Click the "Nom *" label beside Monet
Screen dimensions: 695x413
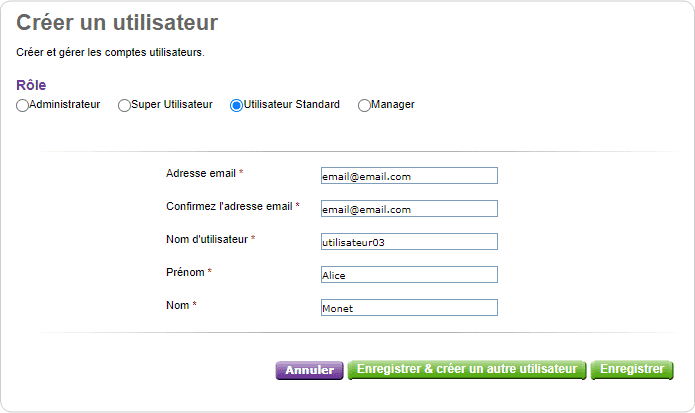181,305
